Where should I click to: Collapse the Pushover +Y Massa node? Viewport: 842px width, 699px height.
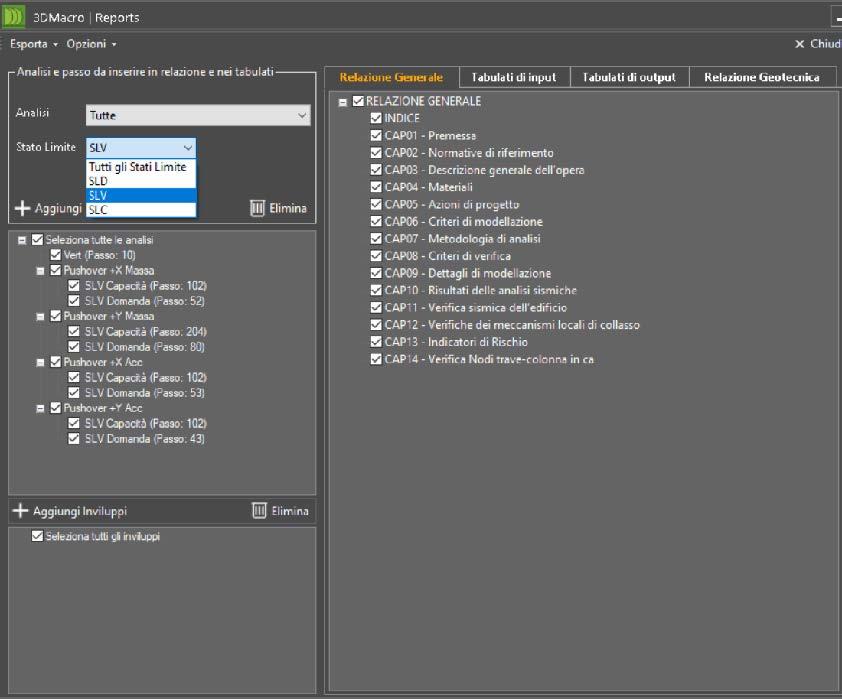point(40,317)
